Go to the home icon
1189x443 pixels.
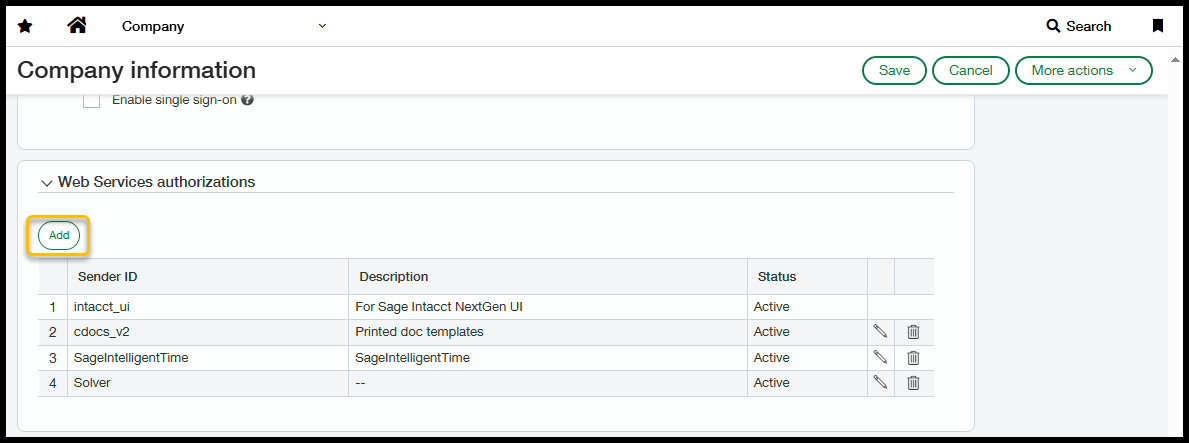click(77, 26)
